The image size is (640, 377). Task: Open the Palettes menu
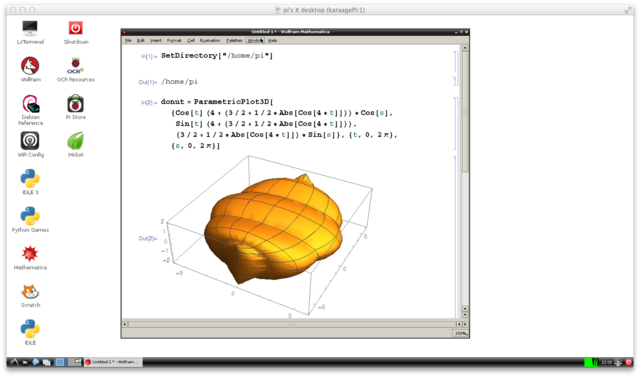(x=234, y=40)
